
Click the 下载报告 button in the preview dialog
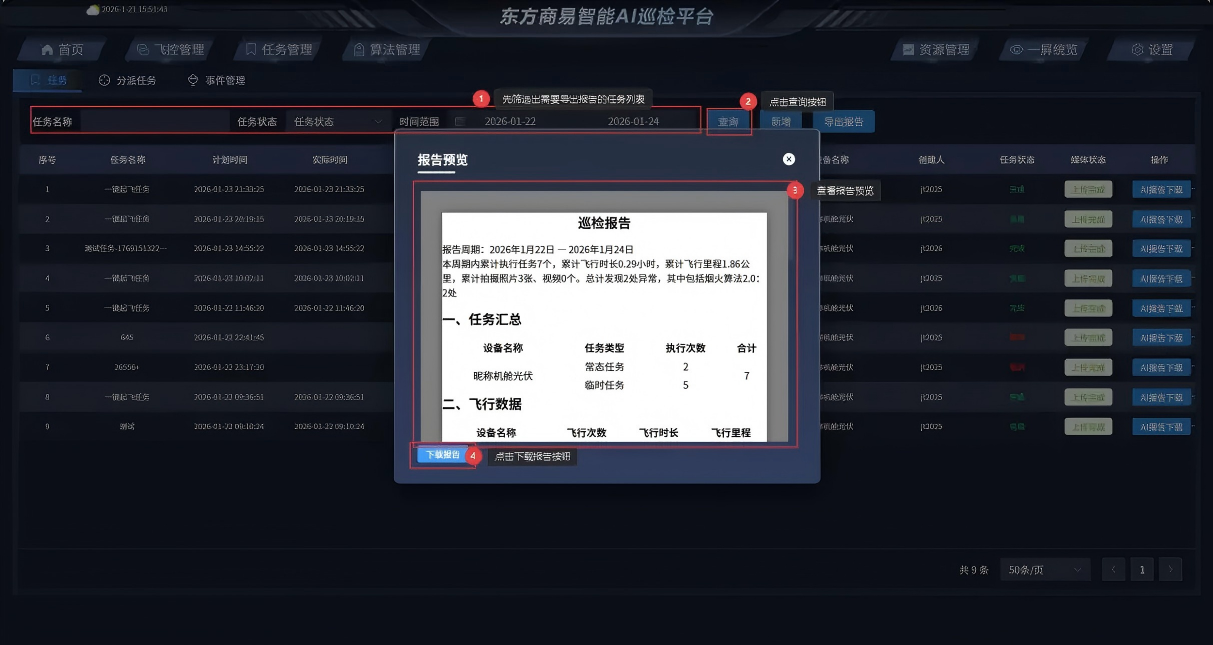click(x=443, y=455)
